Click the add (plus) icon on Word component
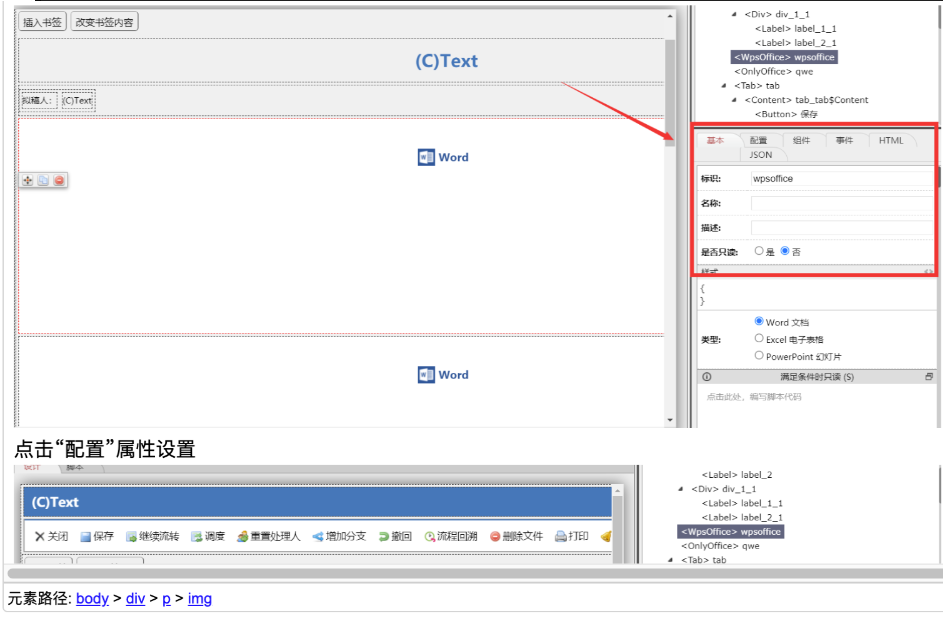The width and height of the screenshot is (943, 625). click(28, 180)
